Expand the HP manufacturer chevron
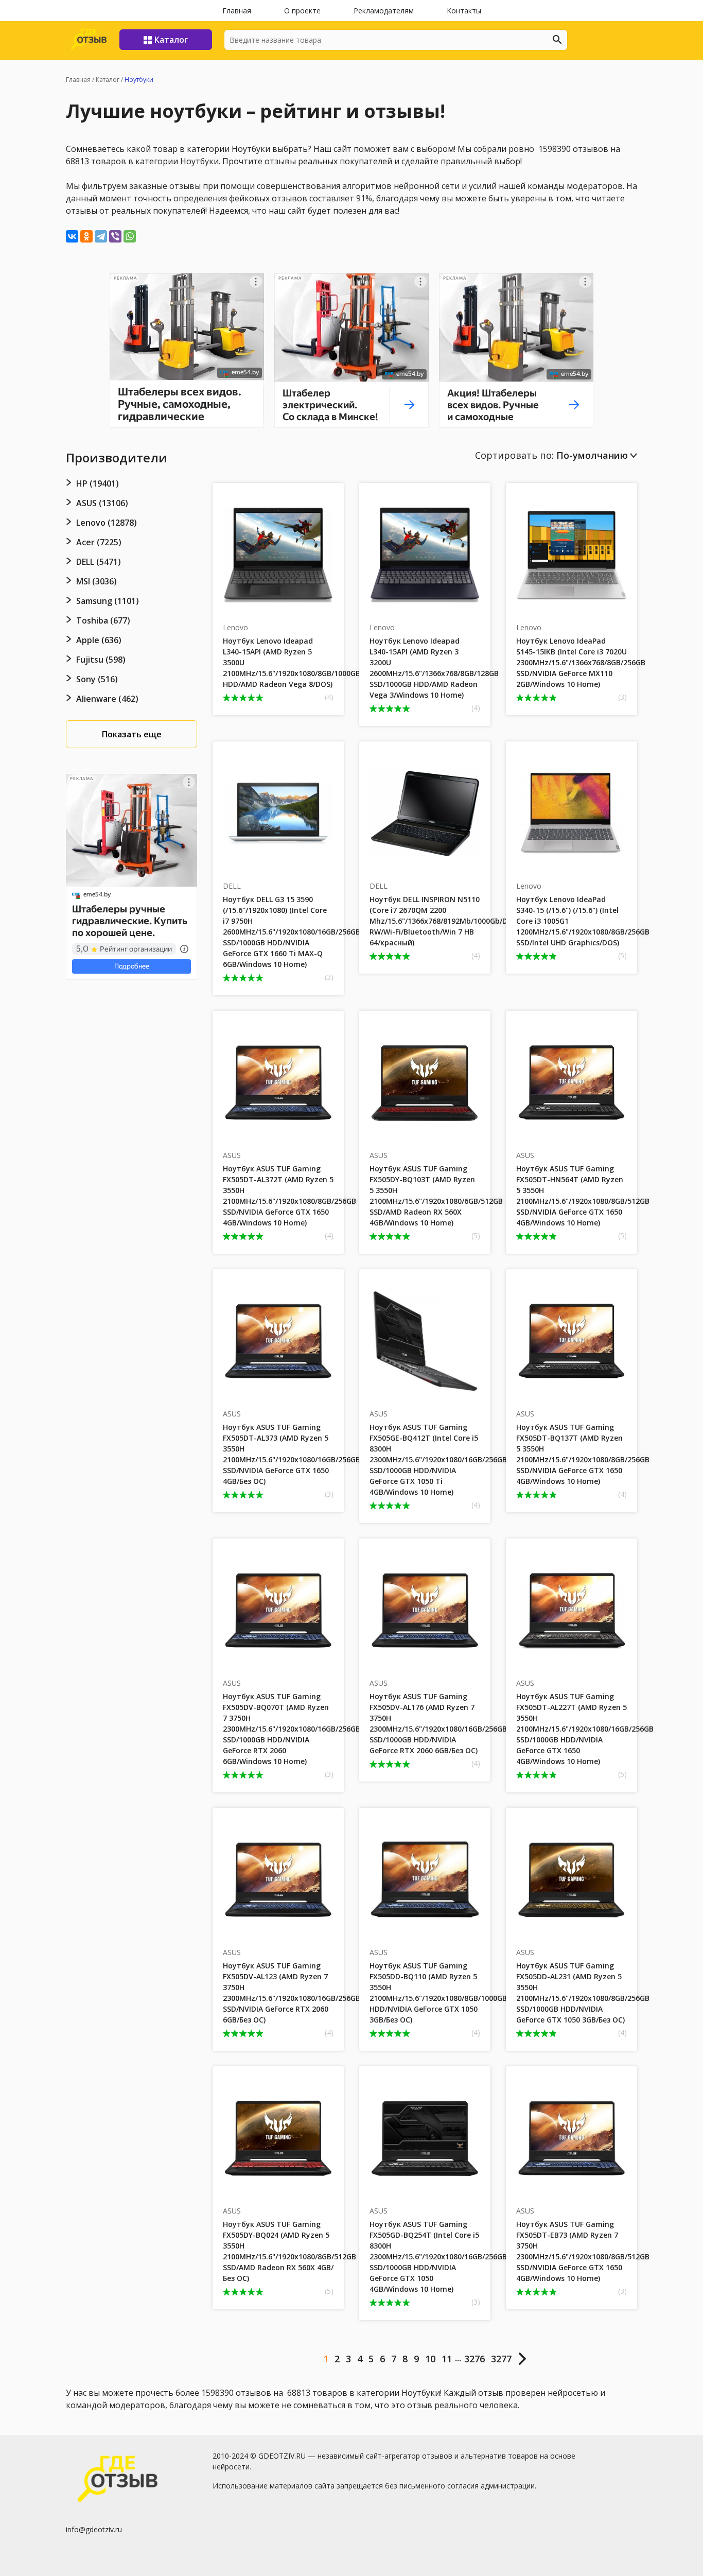The height and width of the screenshot is (2576, 703). 69,483
